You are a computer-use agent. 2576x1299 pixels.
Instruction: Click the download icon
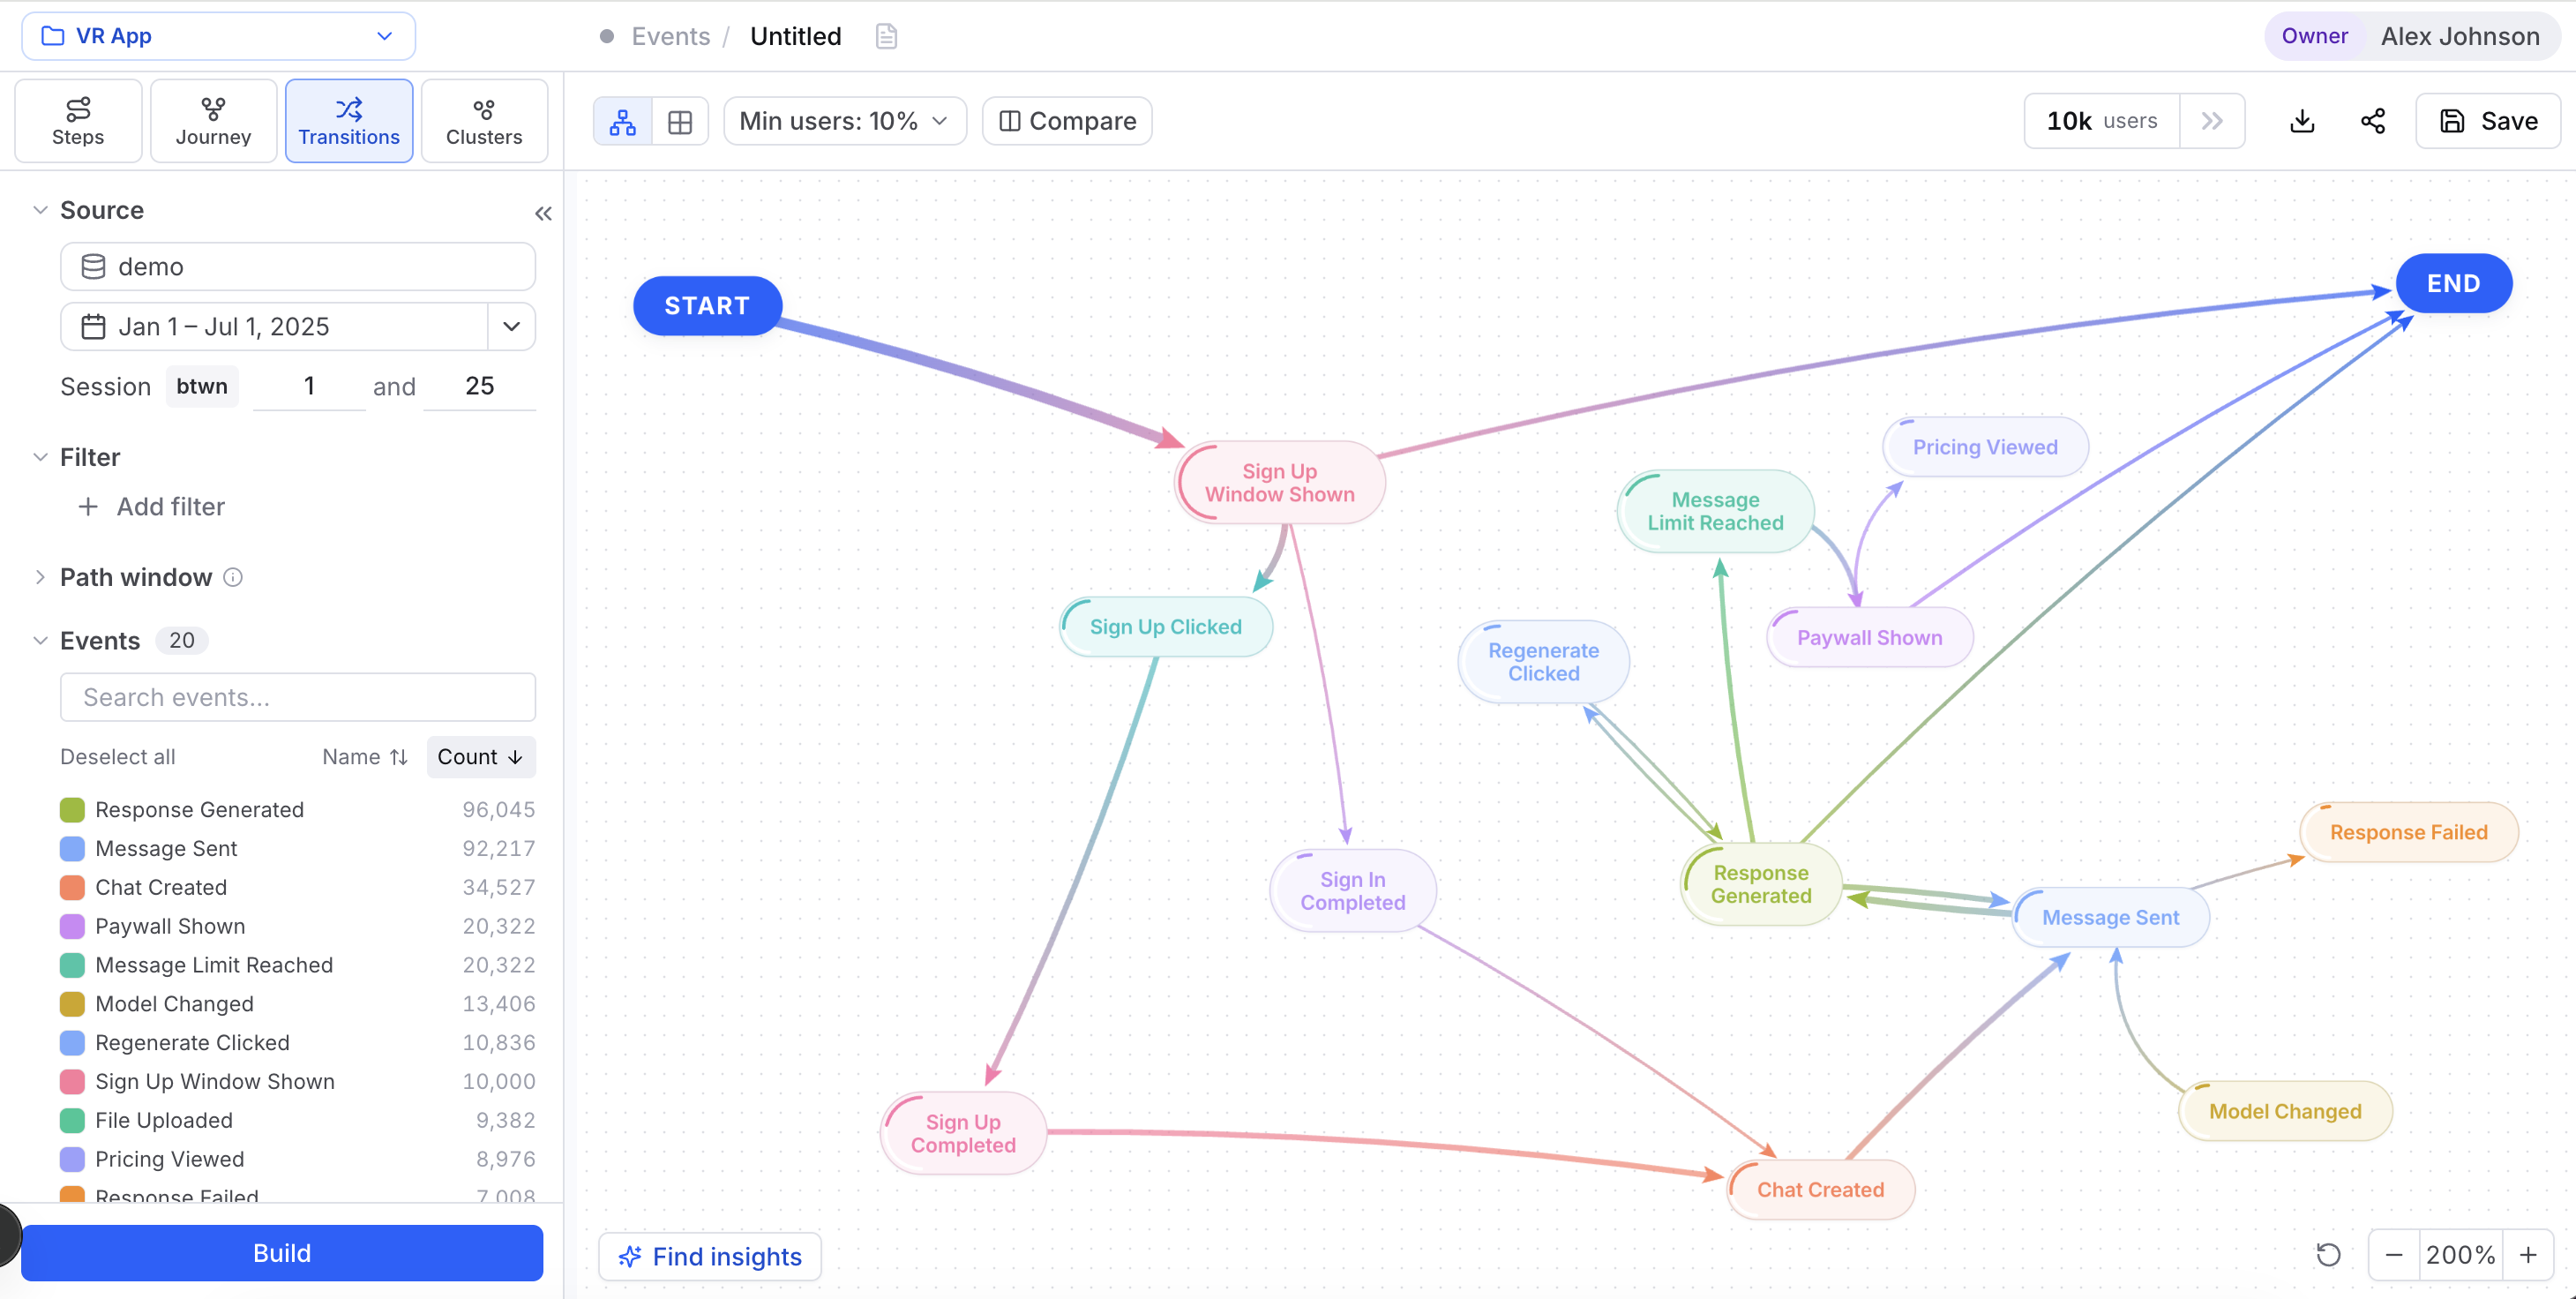[2302, 121]
